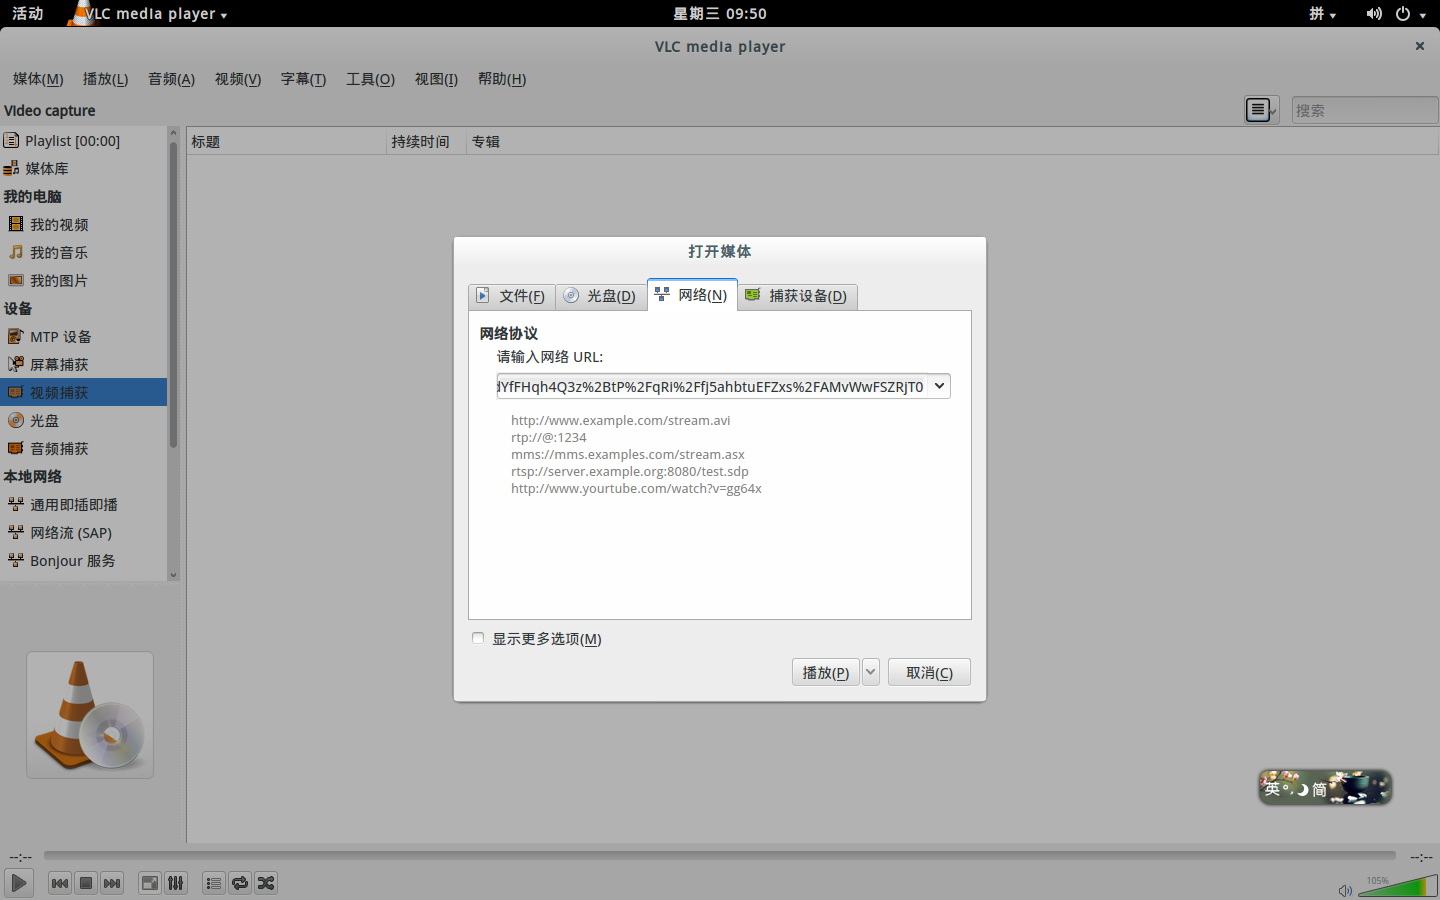Image resolution: width=1440 pixels, height=900 pixels.
Task: Click the speaker mute icon beside the volume bar
Action: tap(1345, 890)
